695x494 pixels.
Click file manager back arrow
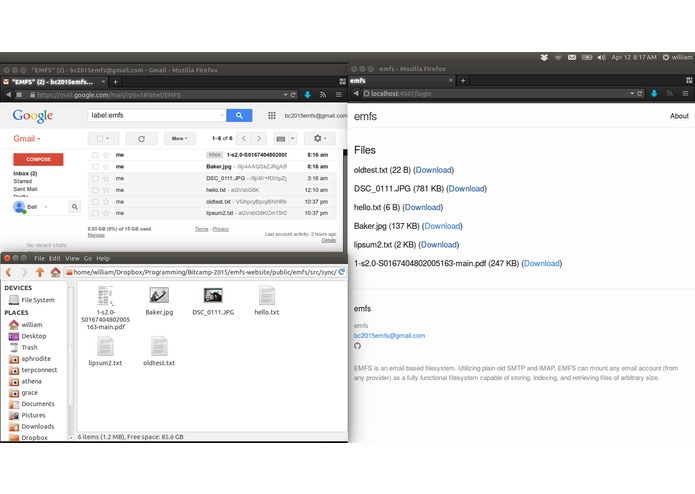click(x=8, y=272)
